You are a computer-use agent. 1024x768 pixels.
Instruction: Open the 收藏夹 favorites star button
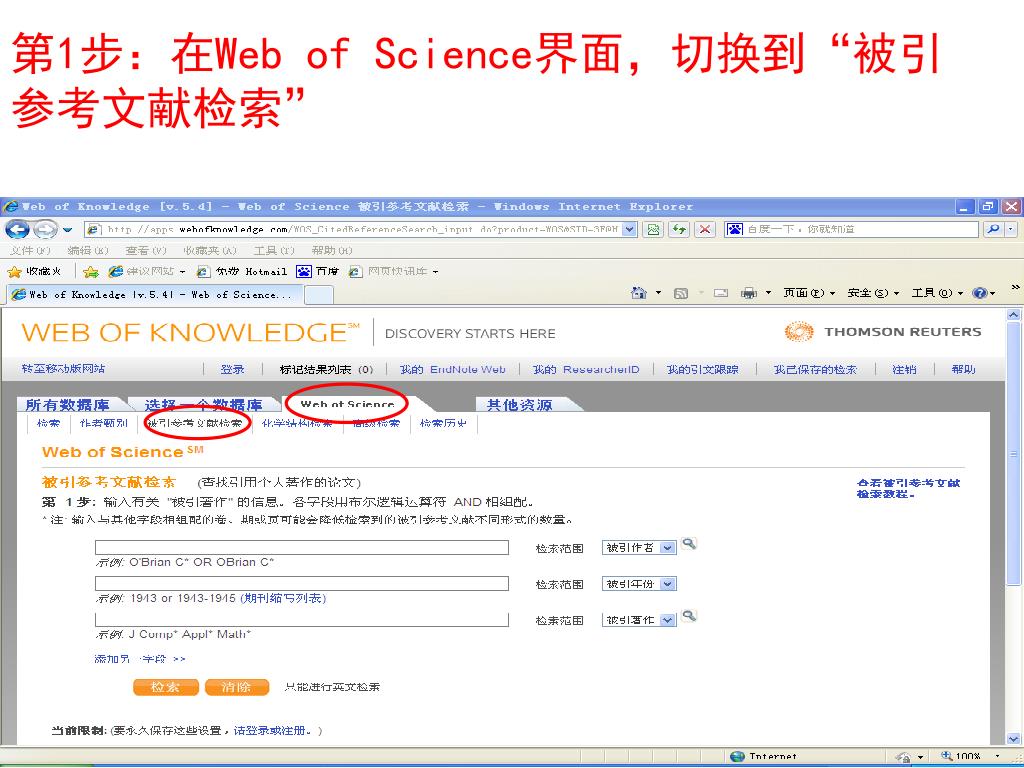35,271
